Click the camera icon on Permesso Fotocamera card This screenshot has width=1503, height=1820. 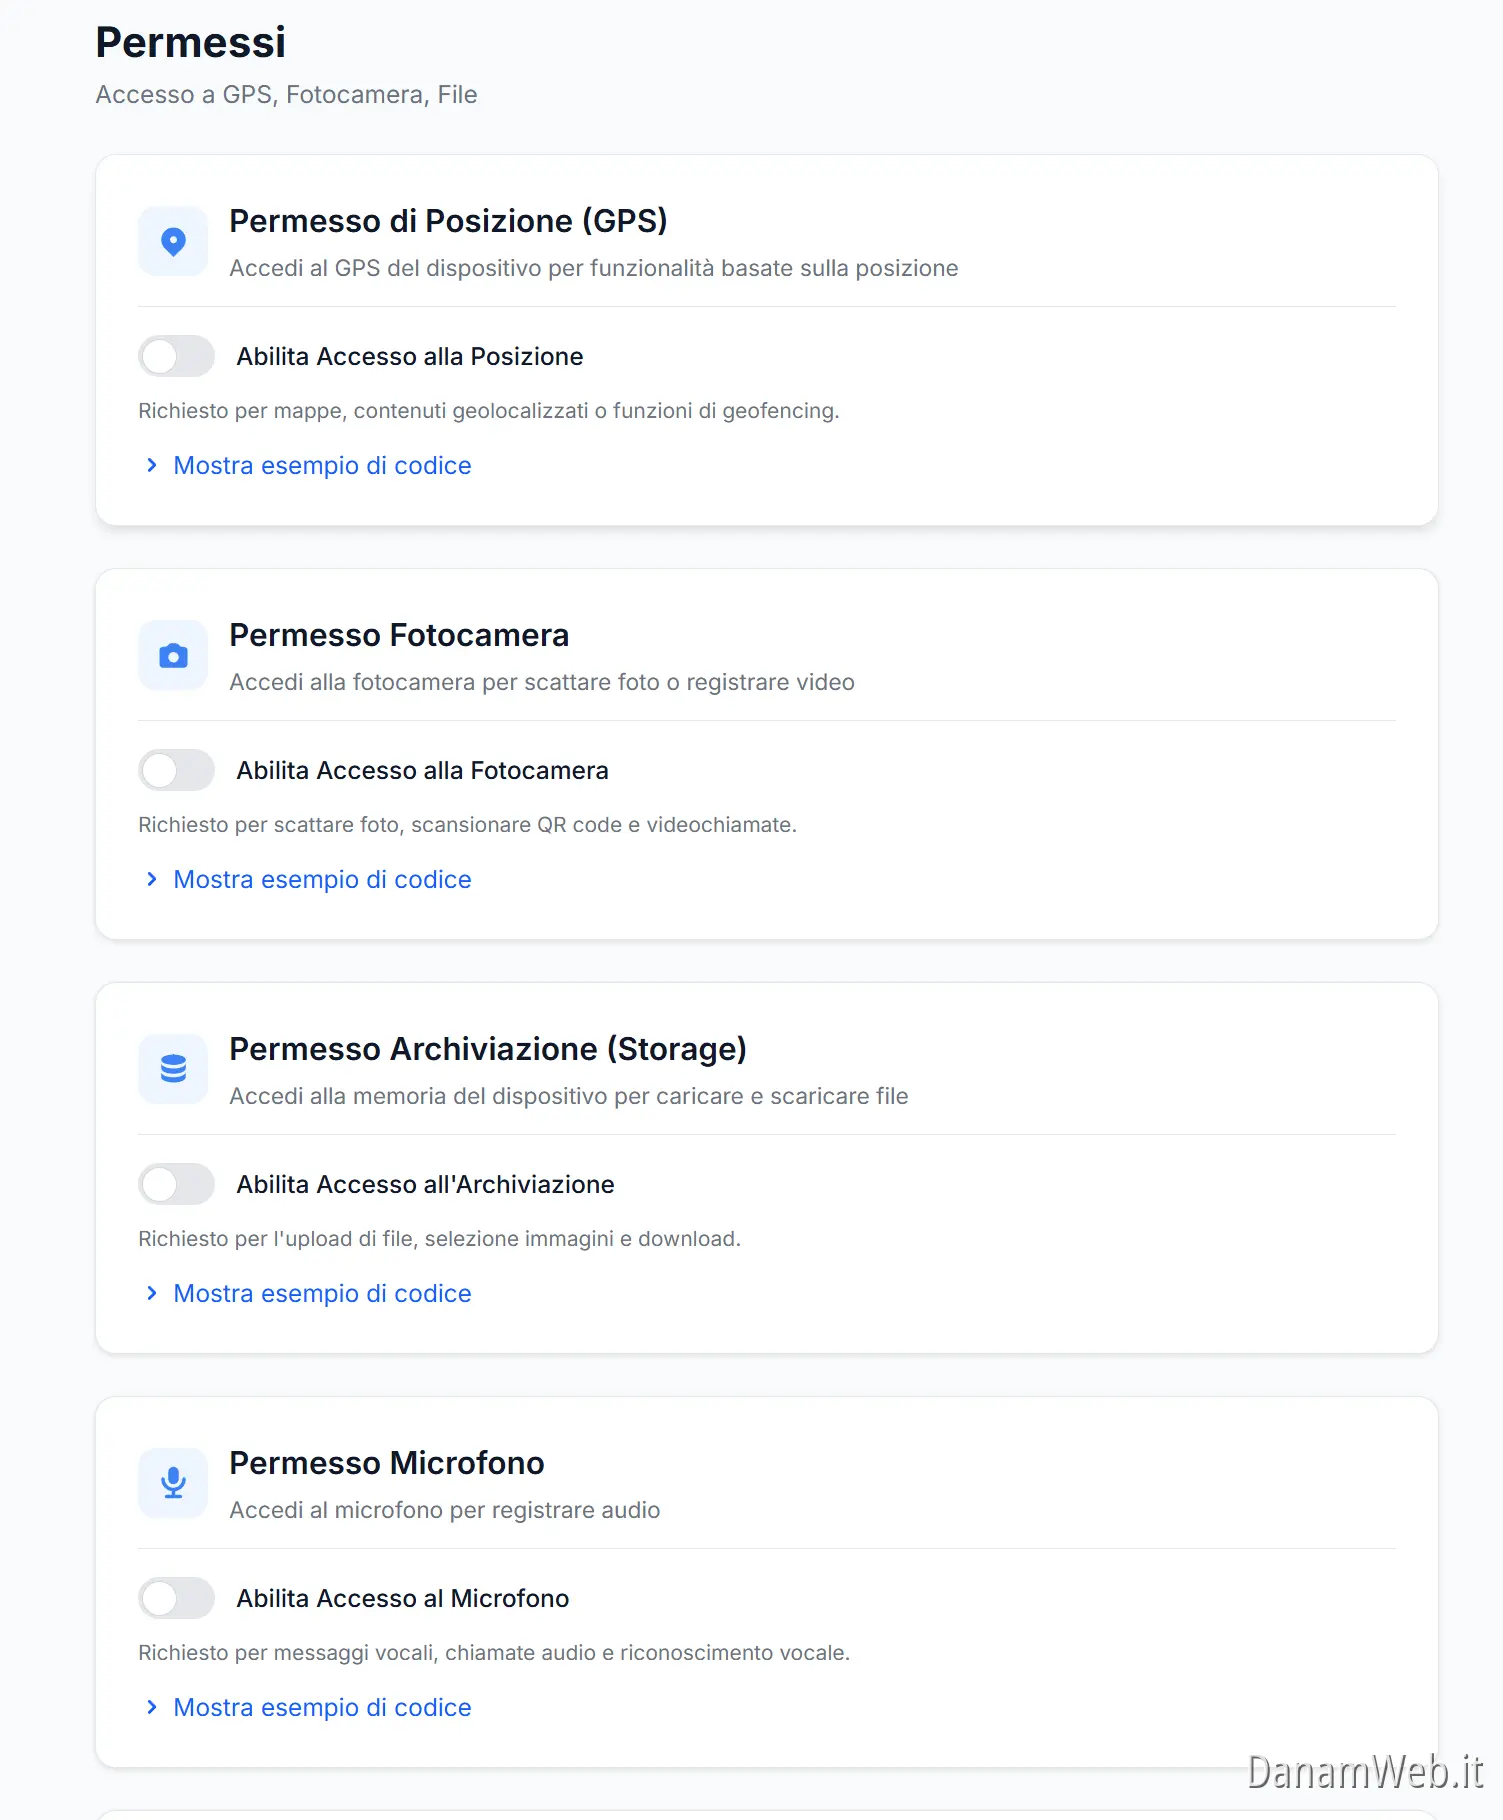(173, 655)
